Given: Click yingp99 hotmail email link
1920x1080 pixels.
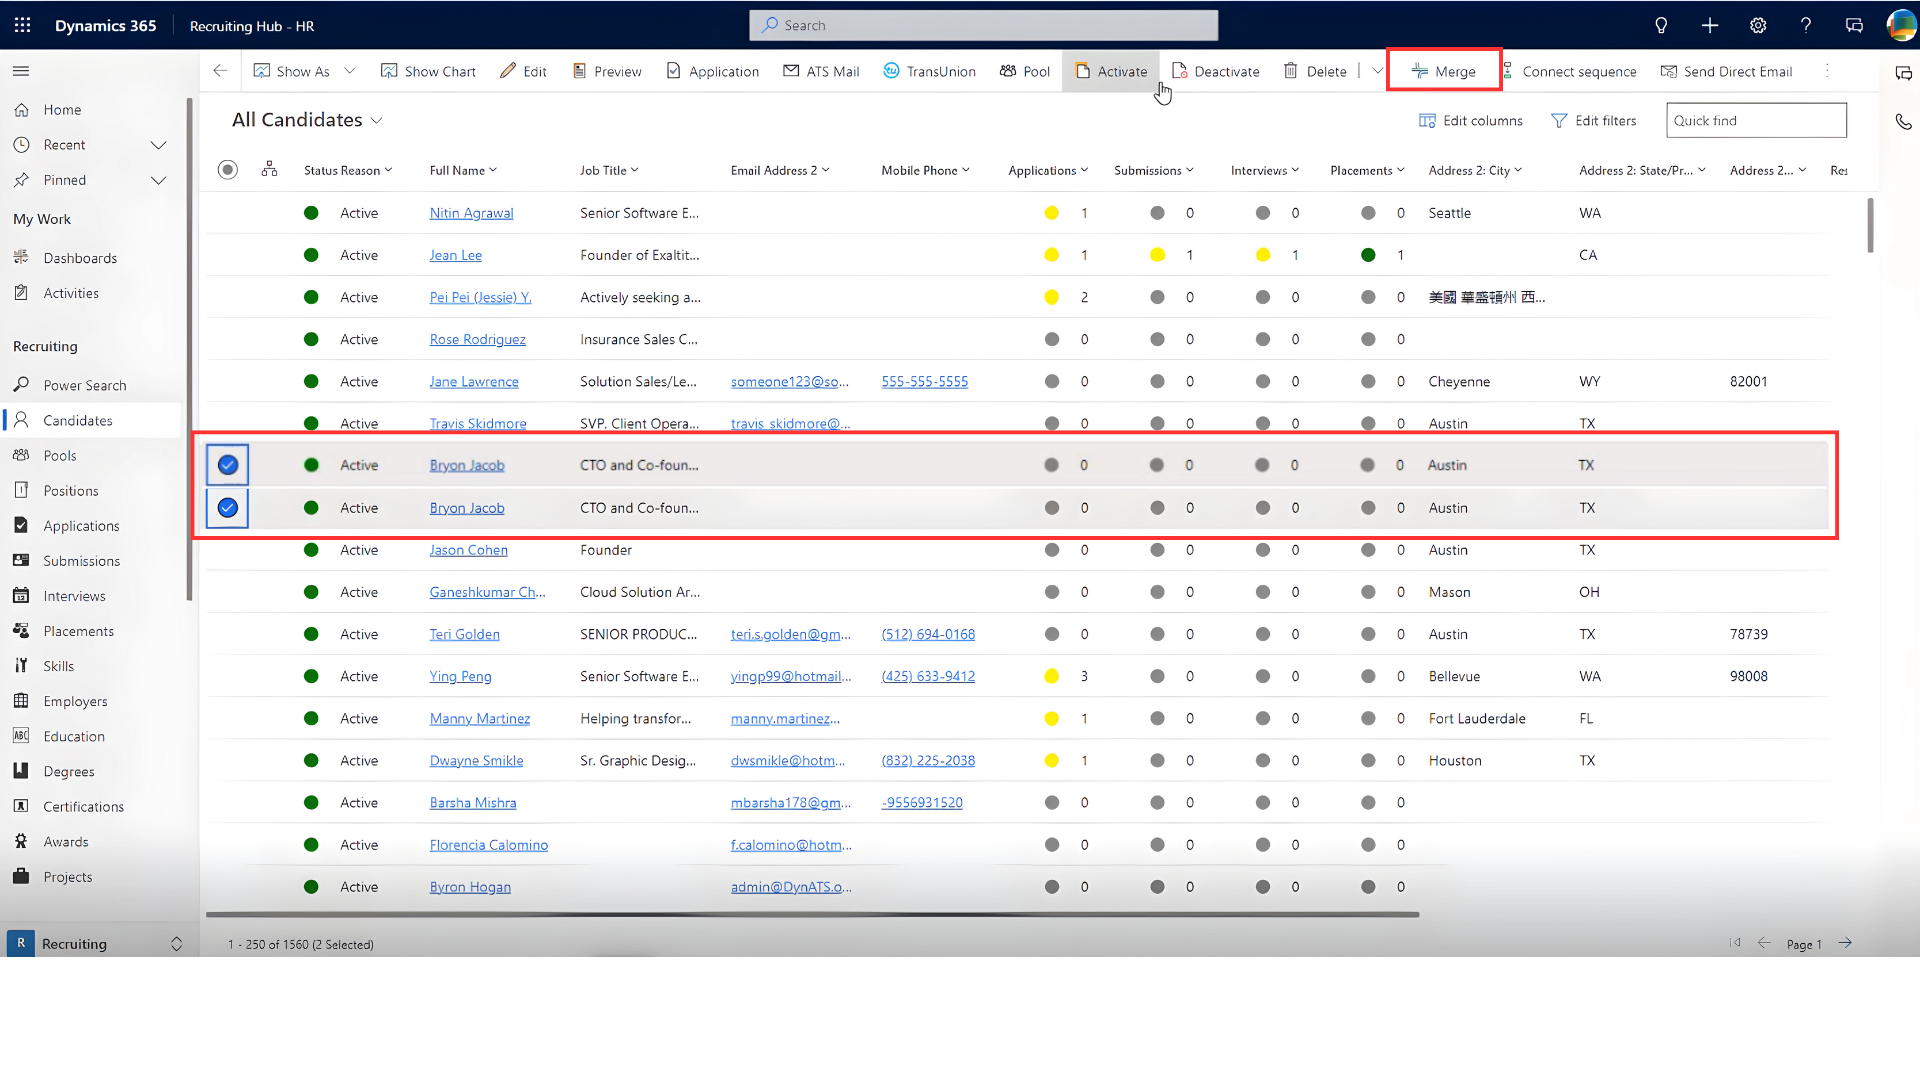Looking at the screenshot, I should pos(791,676).
